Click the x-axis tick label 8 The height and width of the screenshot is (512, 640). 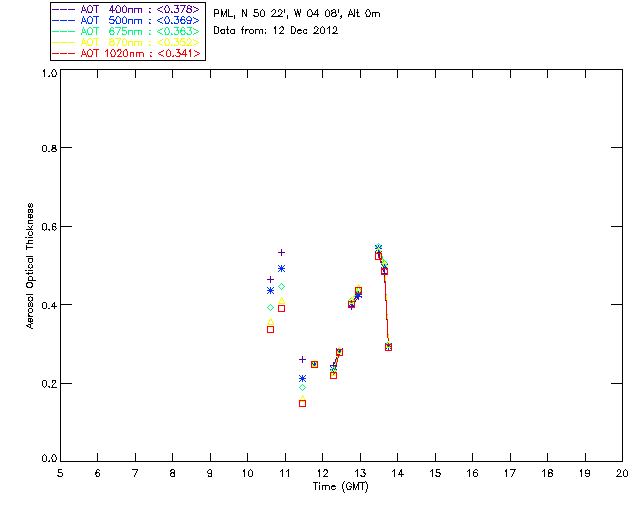[173, 473]
